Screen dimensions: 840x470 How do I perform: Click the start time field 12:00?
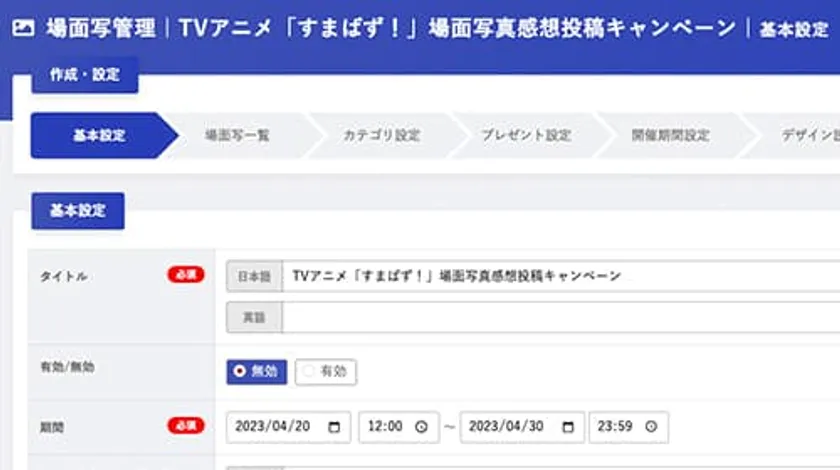pyautogui.click(x=399, y=427)
